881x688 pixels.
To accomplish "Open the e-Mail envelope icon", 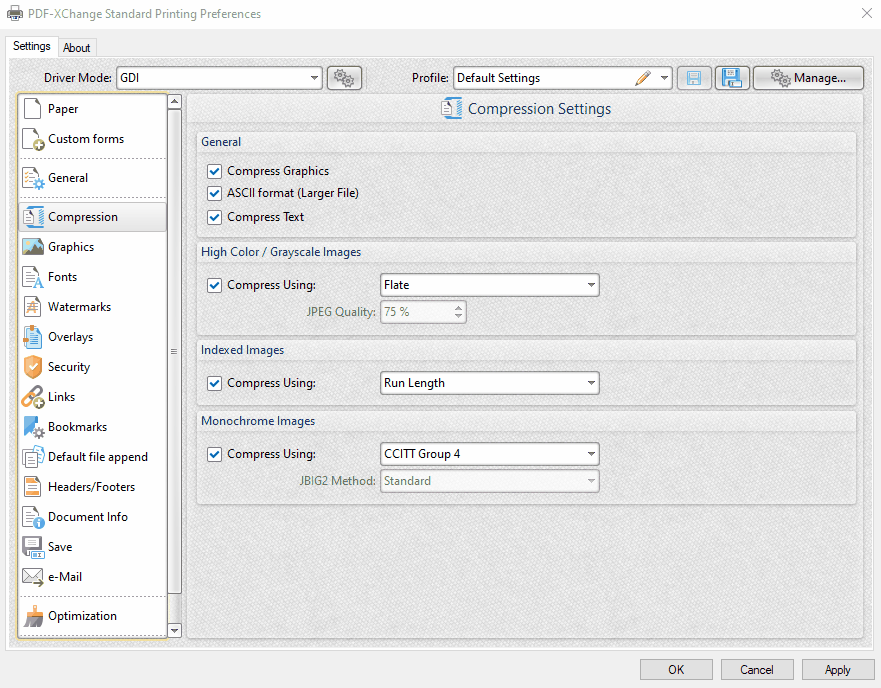I will [x=33, y=577].
